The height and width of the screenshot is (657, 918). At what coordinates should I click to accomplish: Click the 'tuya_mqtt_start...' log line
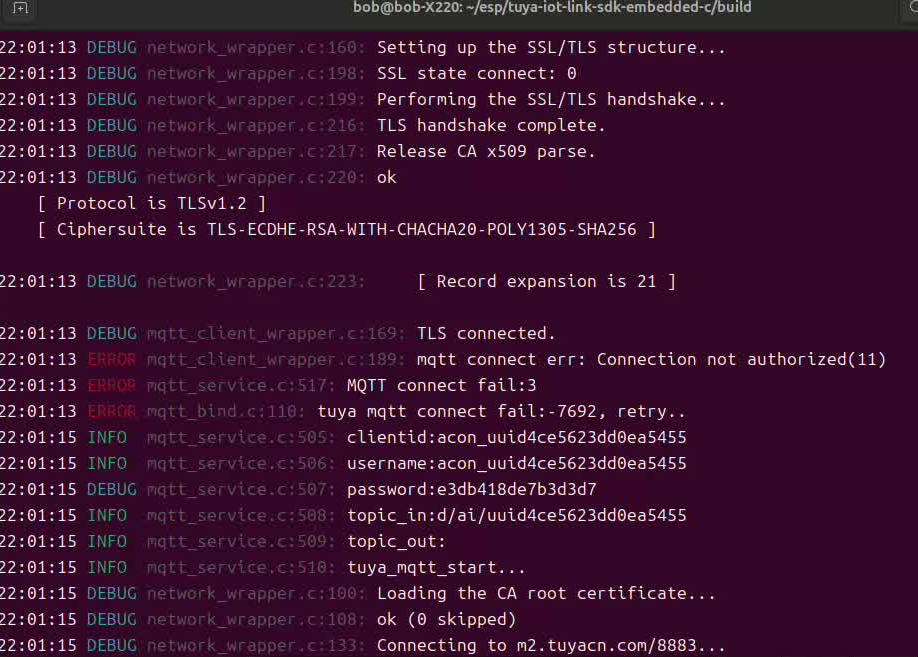263,567
